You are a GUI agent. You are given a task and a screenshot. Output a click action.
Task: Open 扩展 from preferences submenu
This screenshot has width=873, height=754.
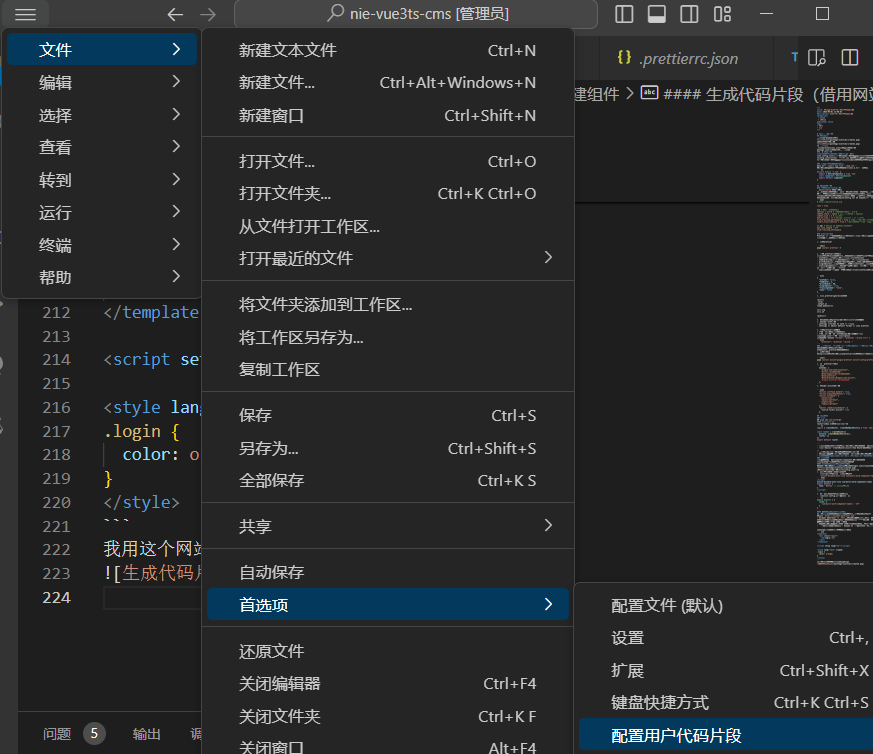point(726,670)
